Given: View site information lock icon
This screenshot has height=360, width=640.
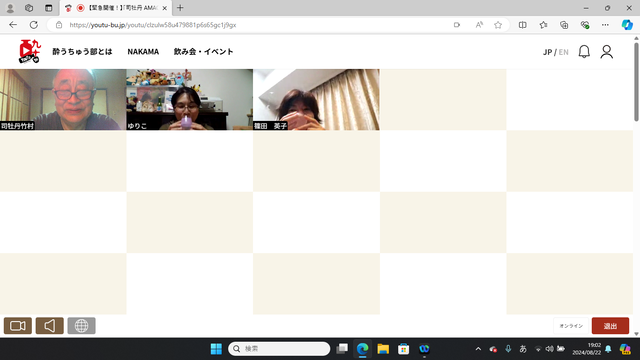Looking at the screenshot, I should click(59, 25).
